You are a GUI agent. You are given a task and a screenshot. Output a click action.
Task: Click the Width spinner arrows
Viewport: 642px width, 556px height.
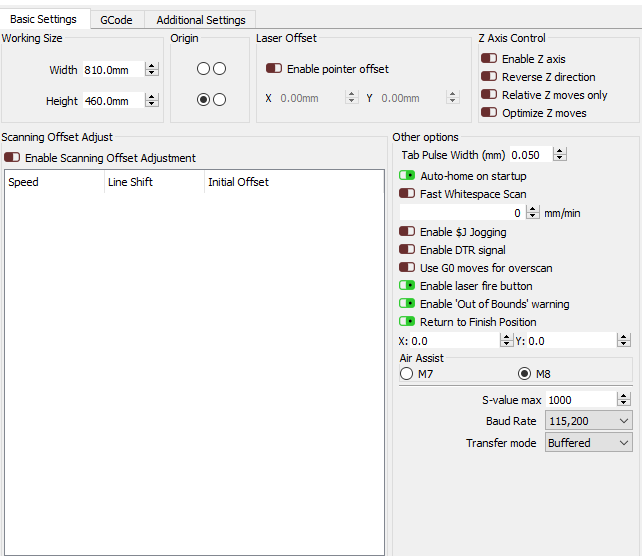click(151, 70)
